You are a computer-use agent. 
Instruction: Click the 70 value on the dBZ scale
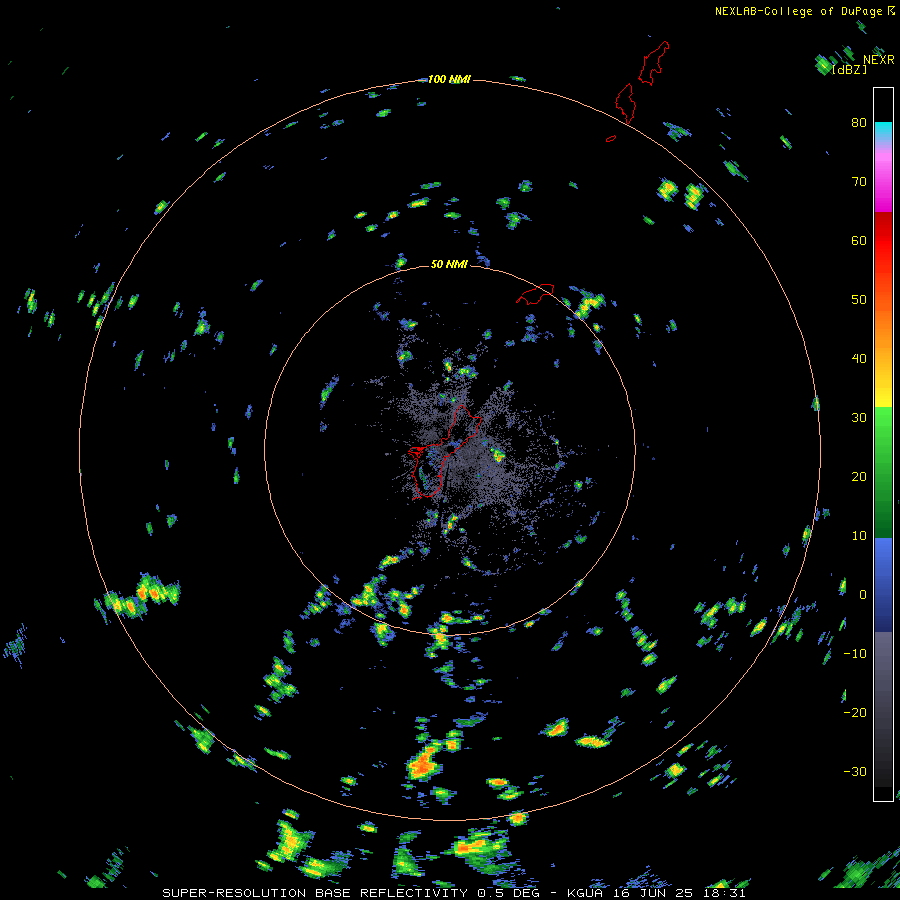coord(859,181)
